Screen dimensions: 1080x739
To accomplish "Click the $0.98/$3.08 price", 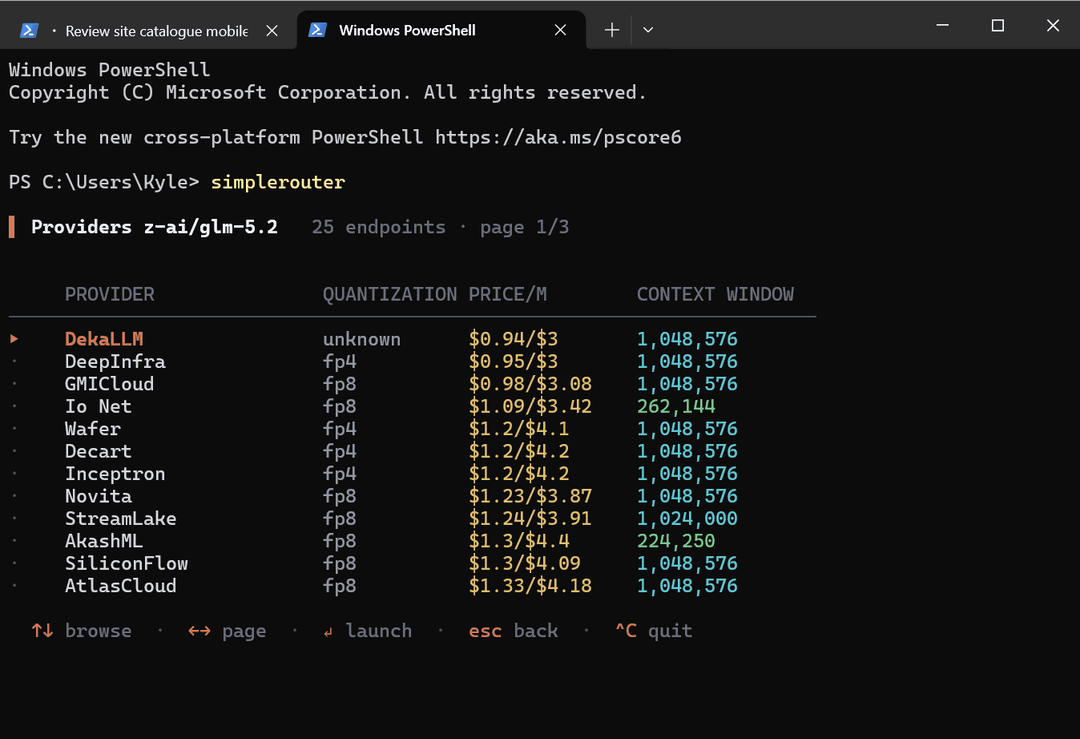I will click(x=530, y=384).
